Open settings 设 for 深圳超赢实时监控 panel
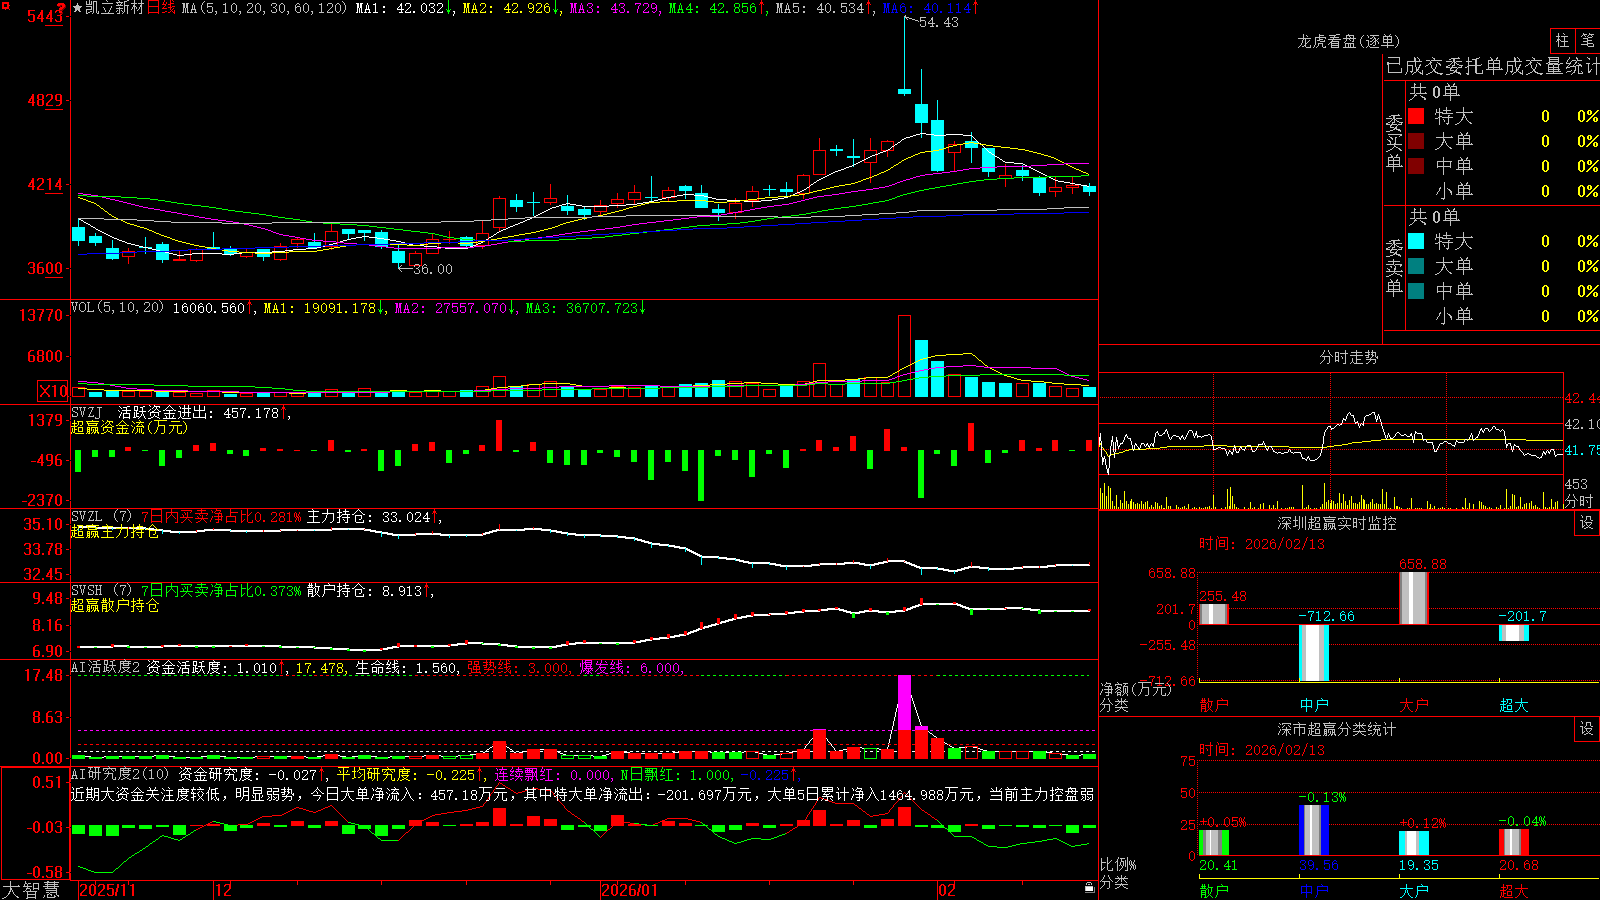 pyautogui.click(x=1587, y=523)
